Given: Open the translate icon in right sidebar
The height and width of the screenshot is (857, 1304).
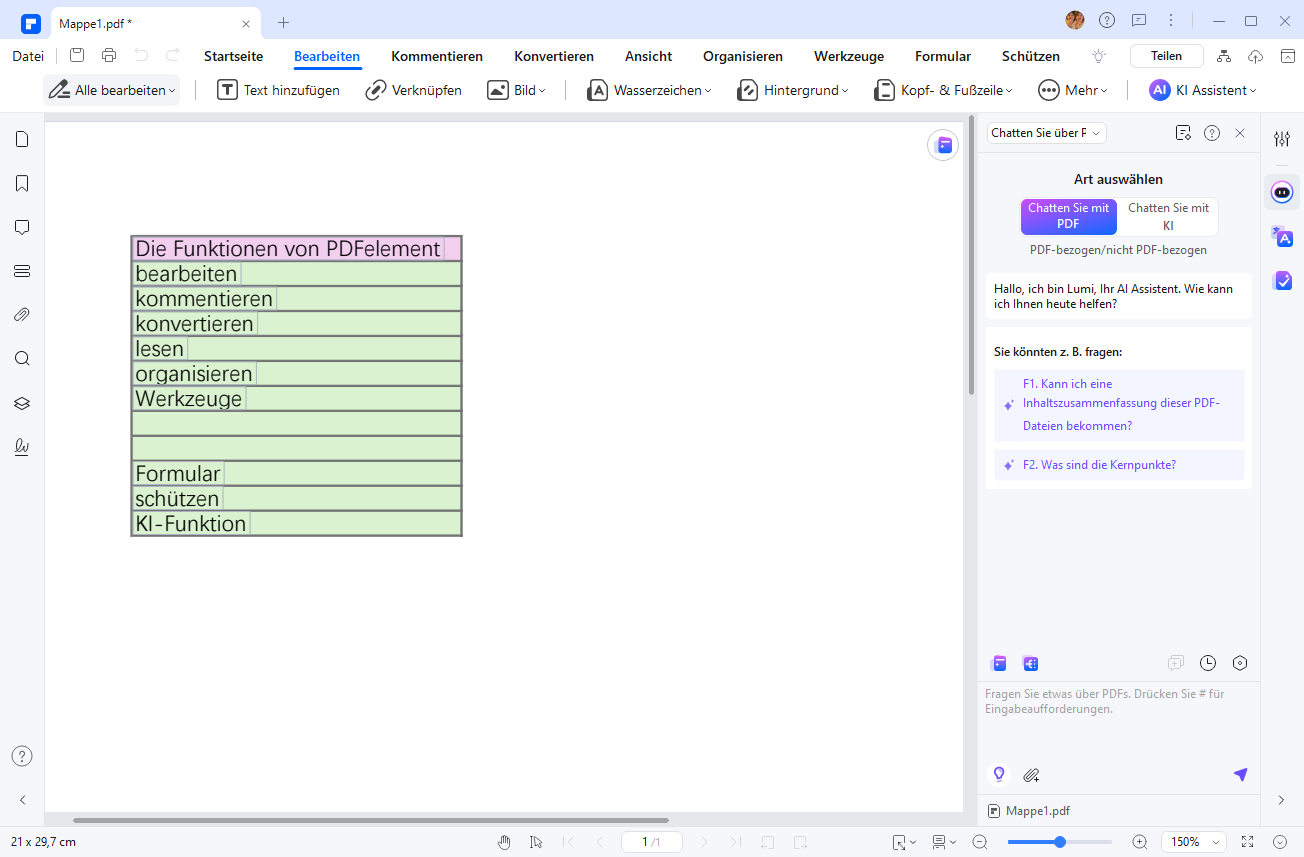Looking at the screenshot, I should click(1282, 236).
